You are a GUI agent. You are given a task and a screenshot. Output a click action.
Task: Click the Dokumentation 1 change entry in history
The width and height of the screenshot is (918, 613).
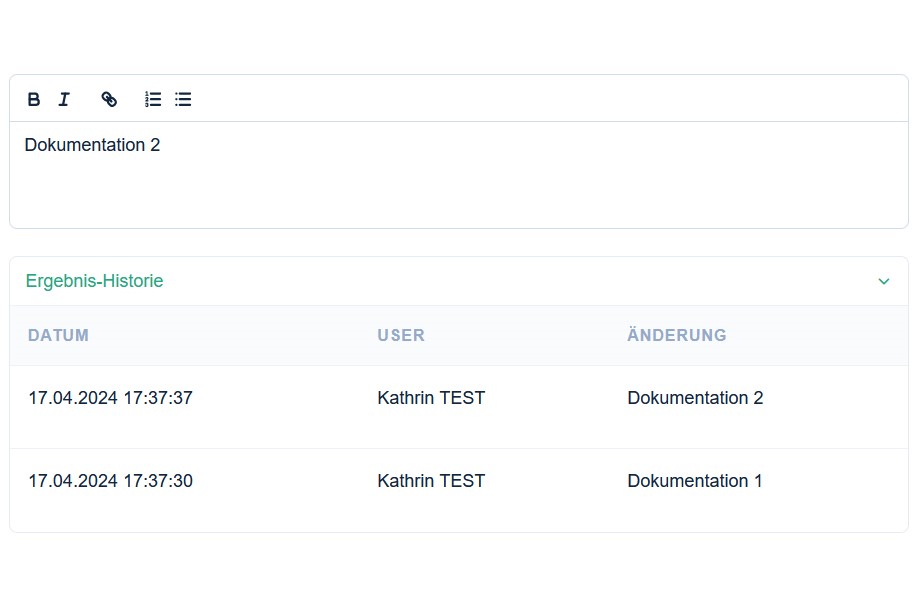coord(695,481)
